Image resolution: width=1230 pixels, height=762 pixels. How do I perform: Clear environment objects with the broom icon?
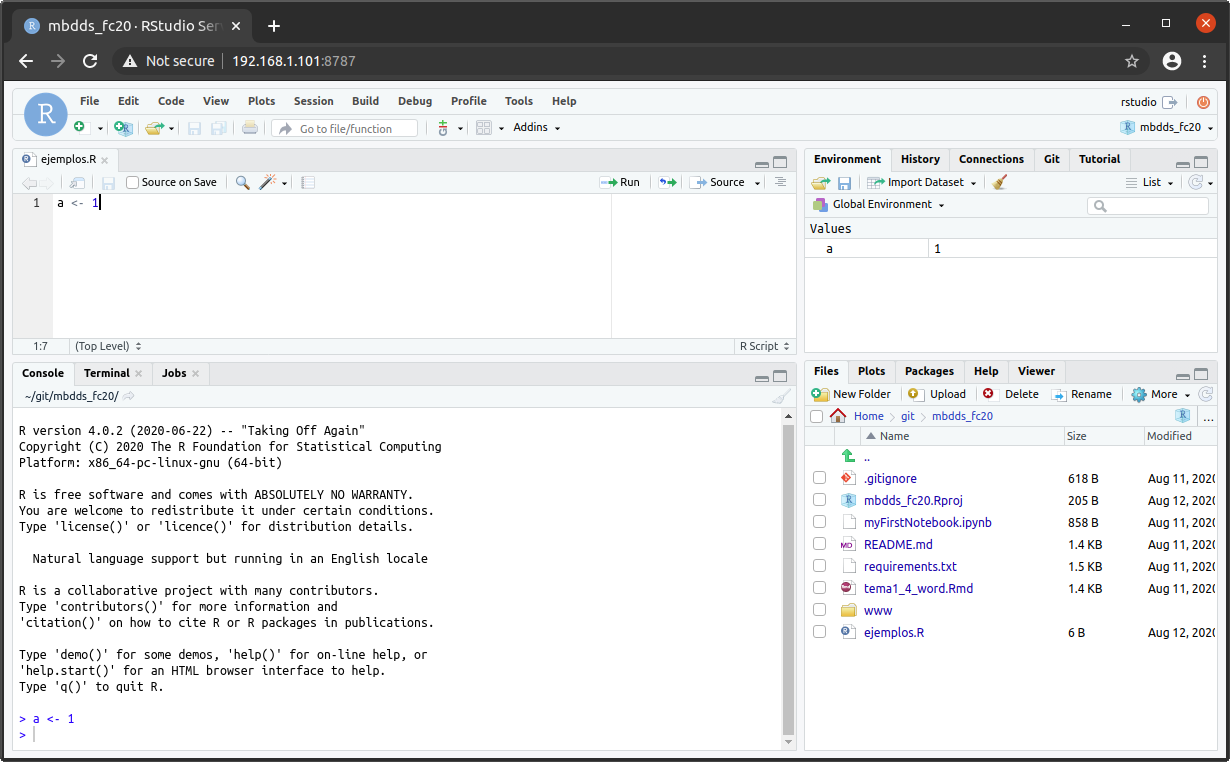tap(1000, 182)
